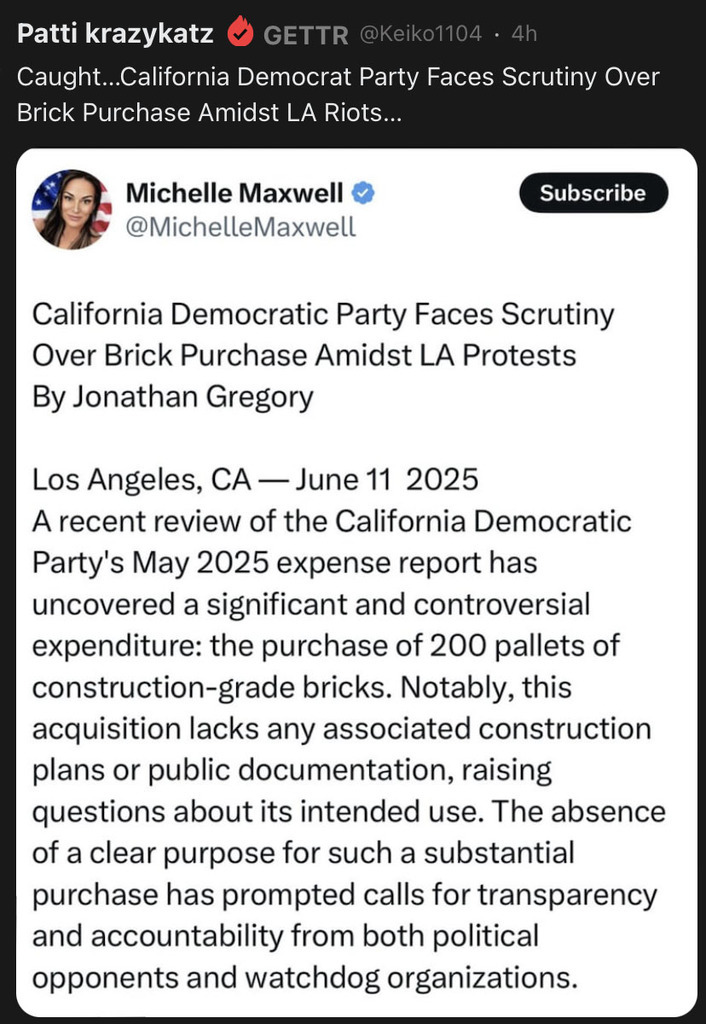This screenshot has width=706, height=1024.
Task: Click the gray GETTR label
Action: (306, 35)
